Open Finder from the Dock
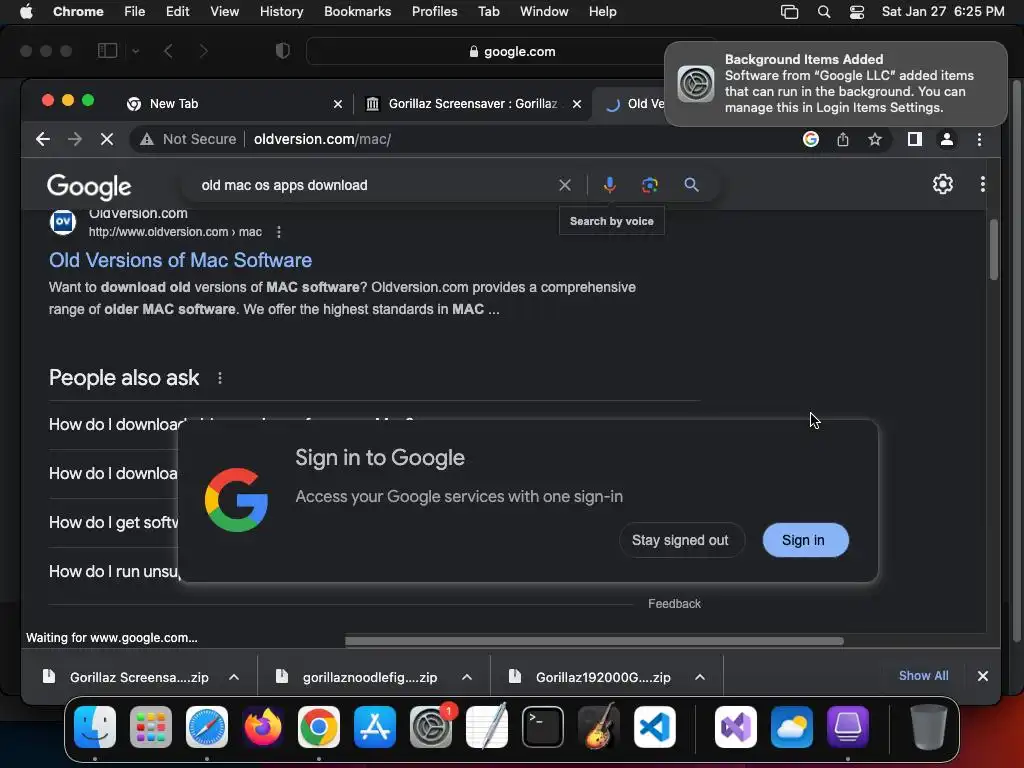 (x=95, y=727)
